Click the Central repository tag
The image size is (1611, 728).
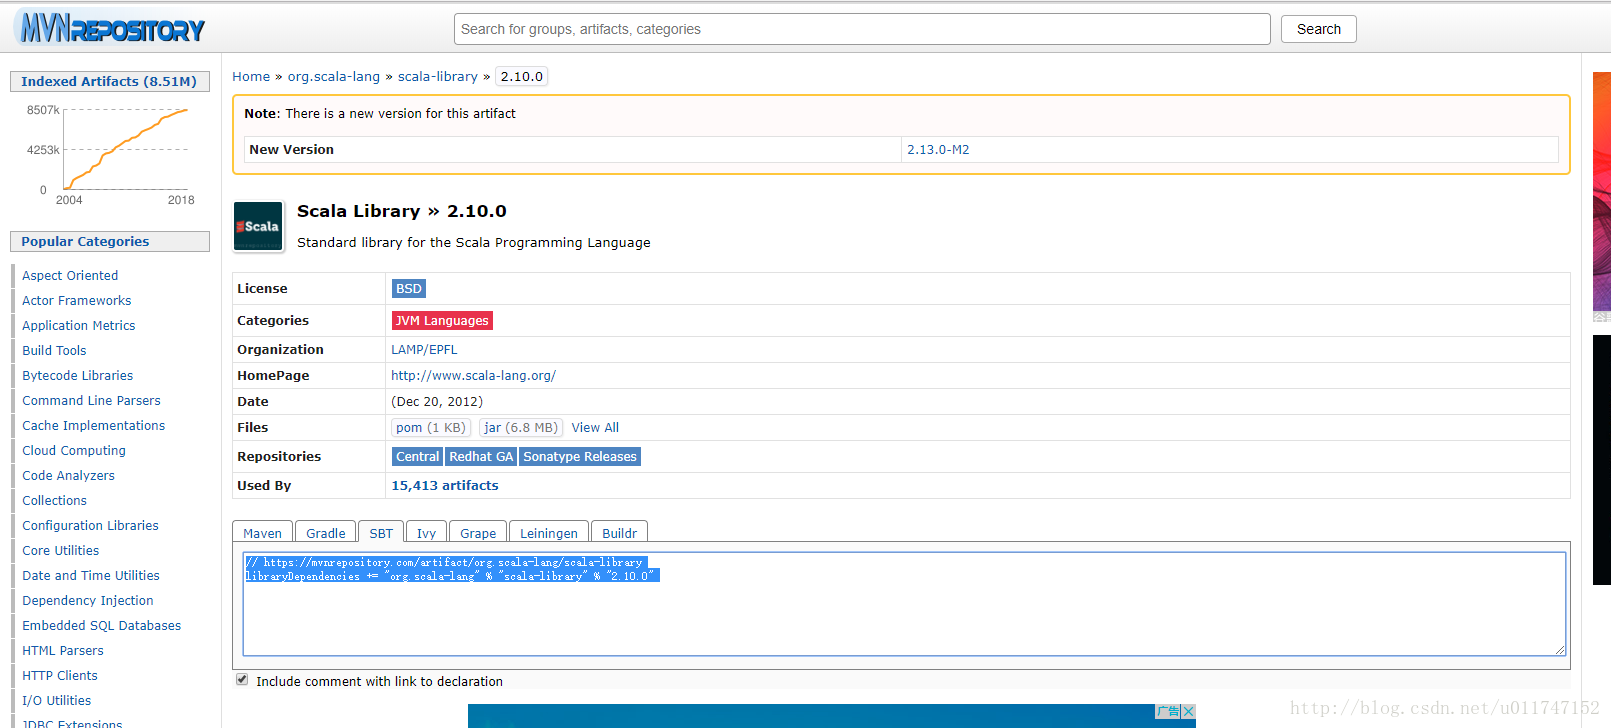click(x=417, y=456)
